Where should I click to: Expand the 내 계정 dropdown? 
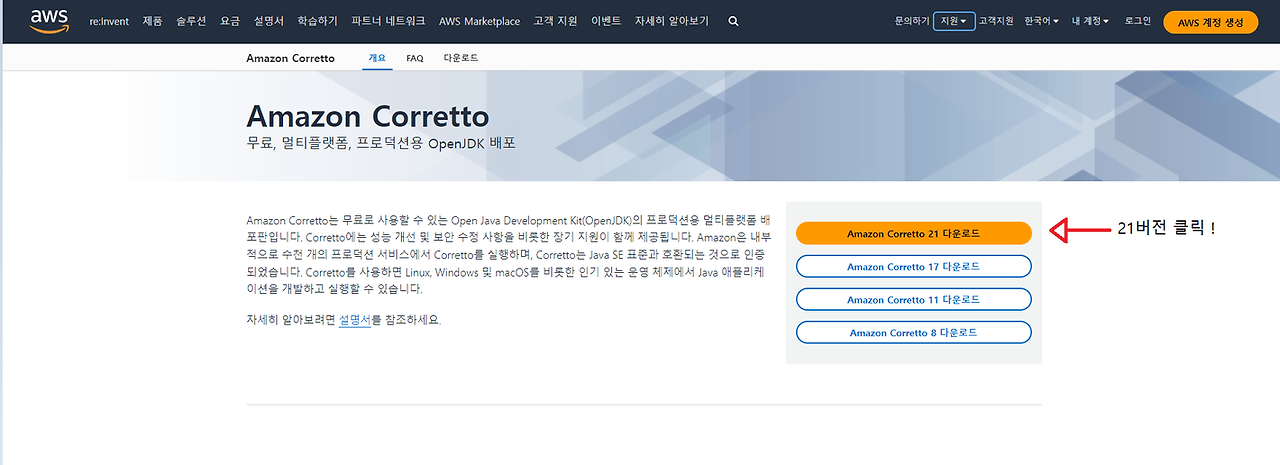(x=1091, y=21)
